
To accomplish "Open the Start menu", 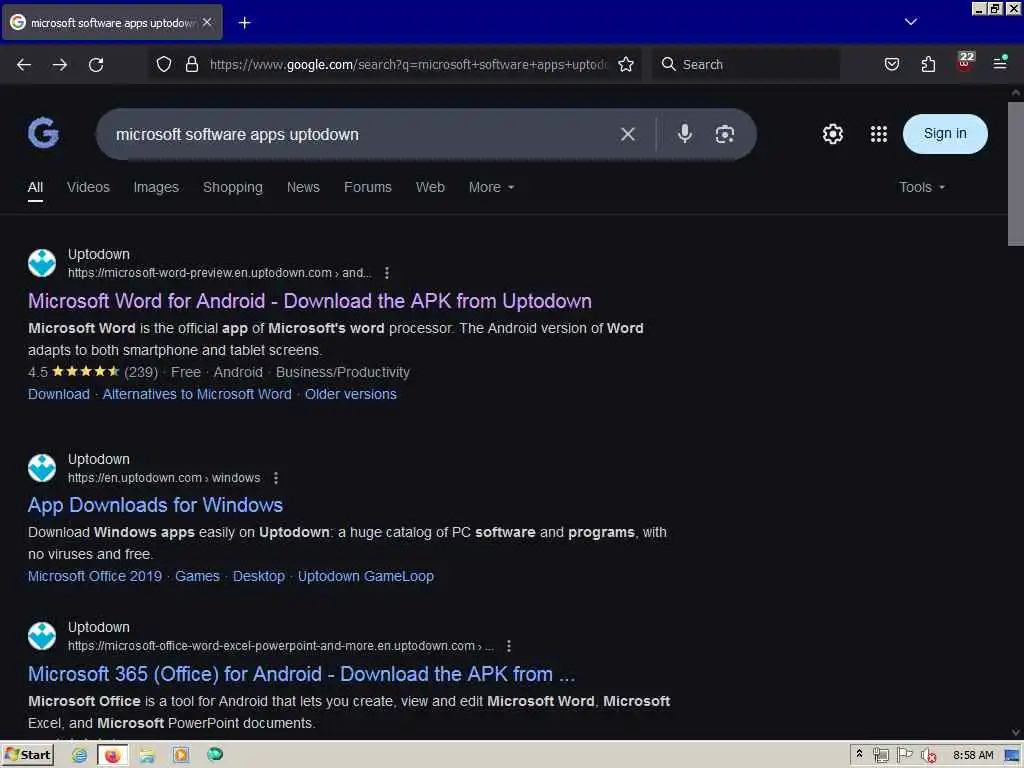I will [x=27, y=756].
